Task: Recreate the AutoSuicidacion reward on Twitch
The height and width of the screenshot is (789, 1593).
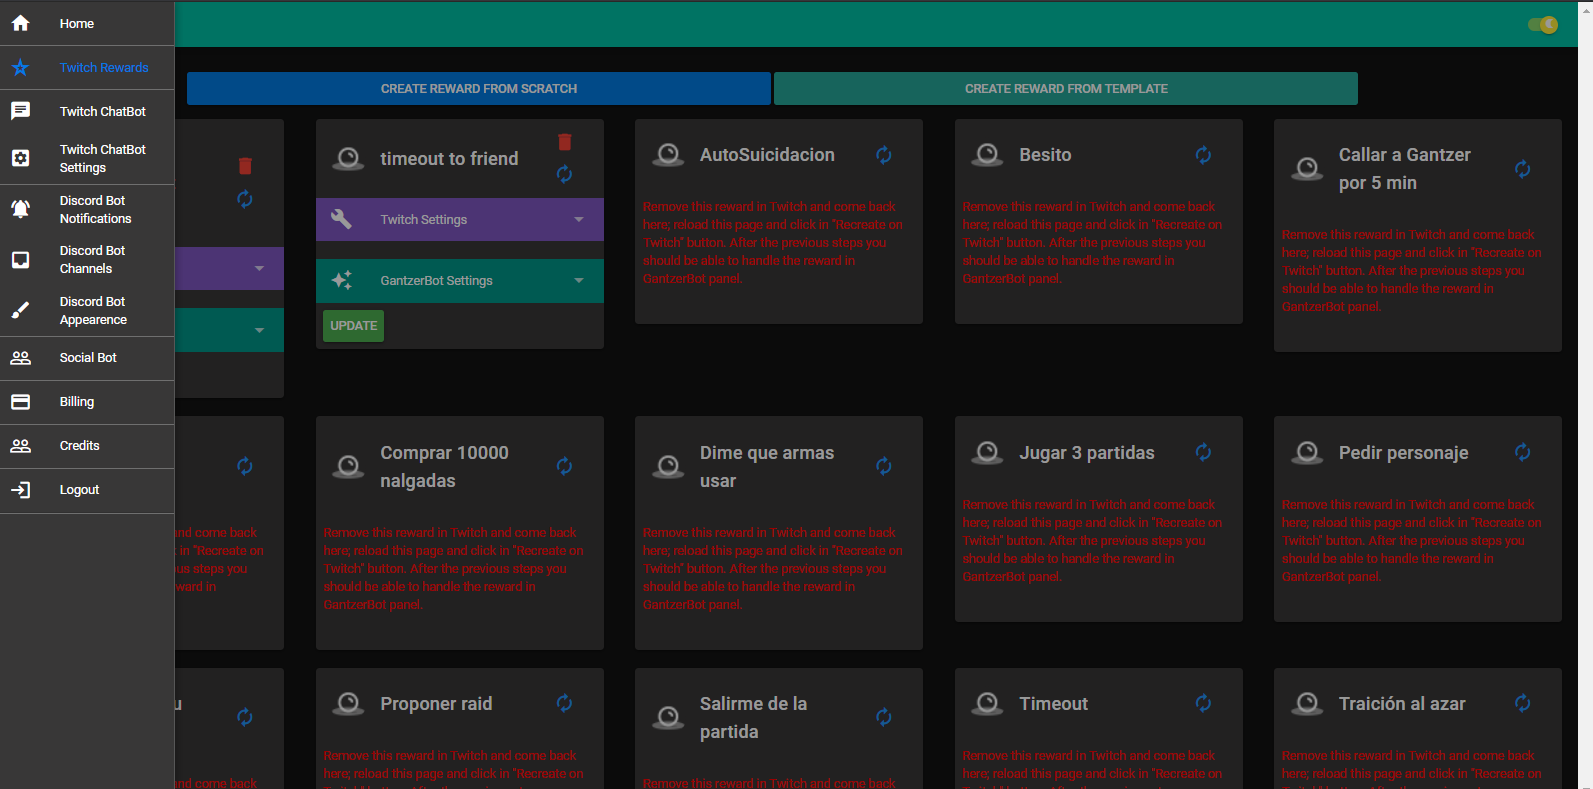Action: tap(884, 155)
